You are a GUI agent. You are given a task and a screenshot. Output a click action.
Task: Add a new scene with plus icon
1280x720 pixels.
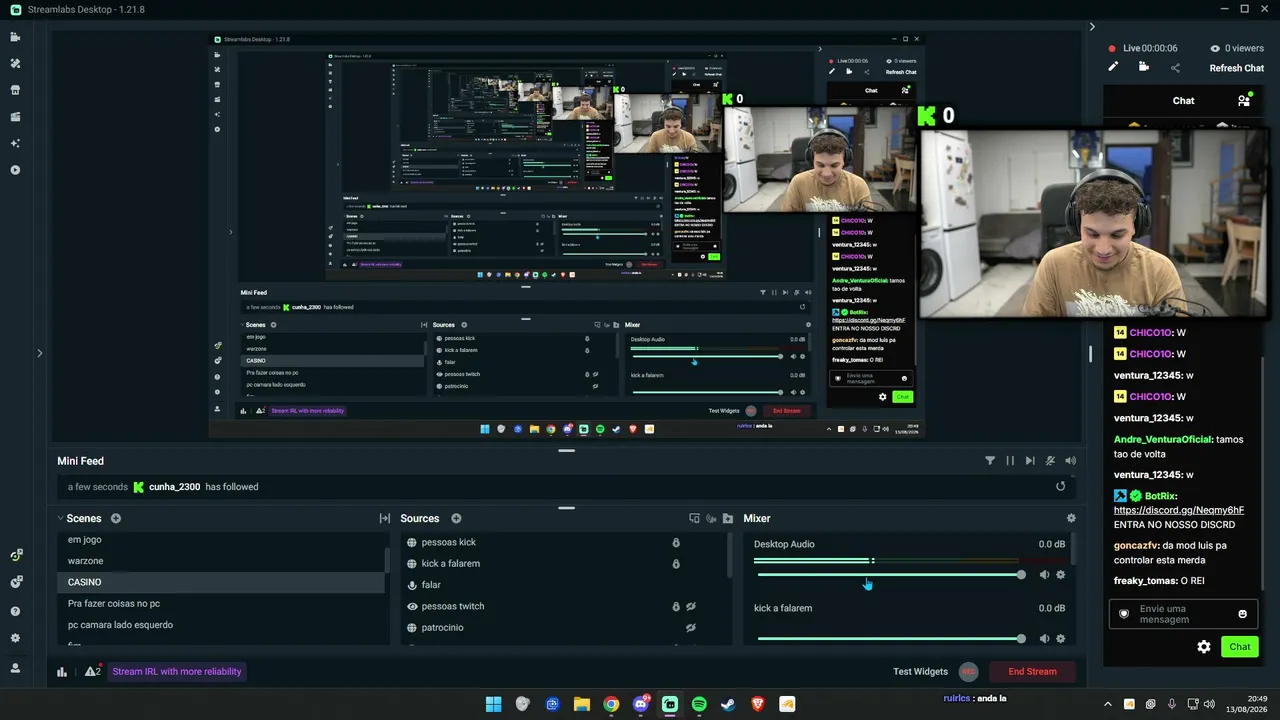(x=116, y=518)
